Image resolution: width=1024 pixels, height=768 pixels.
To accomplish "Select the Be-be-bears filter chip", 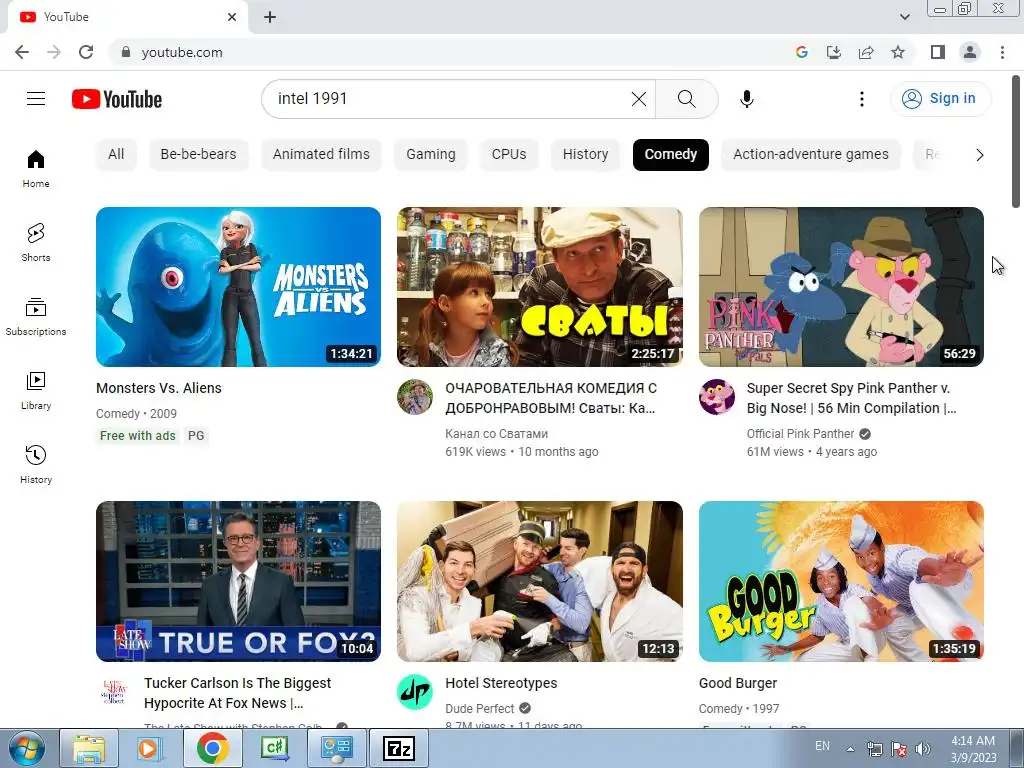I will [x=199, y=155].
